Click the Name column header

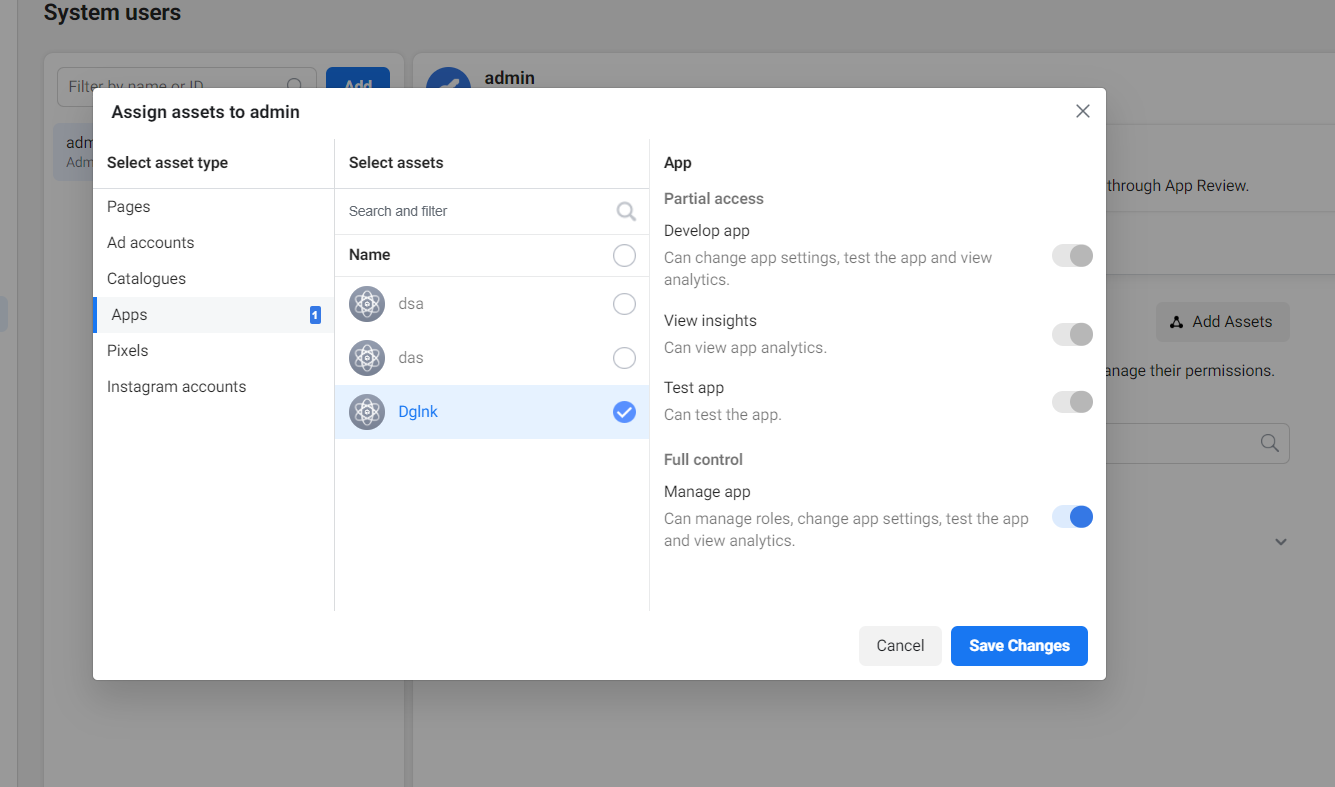370,255
